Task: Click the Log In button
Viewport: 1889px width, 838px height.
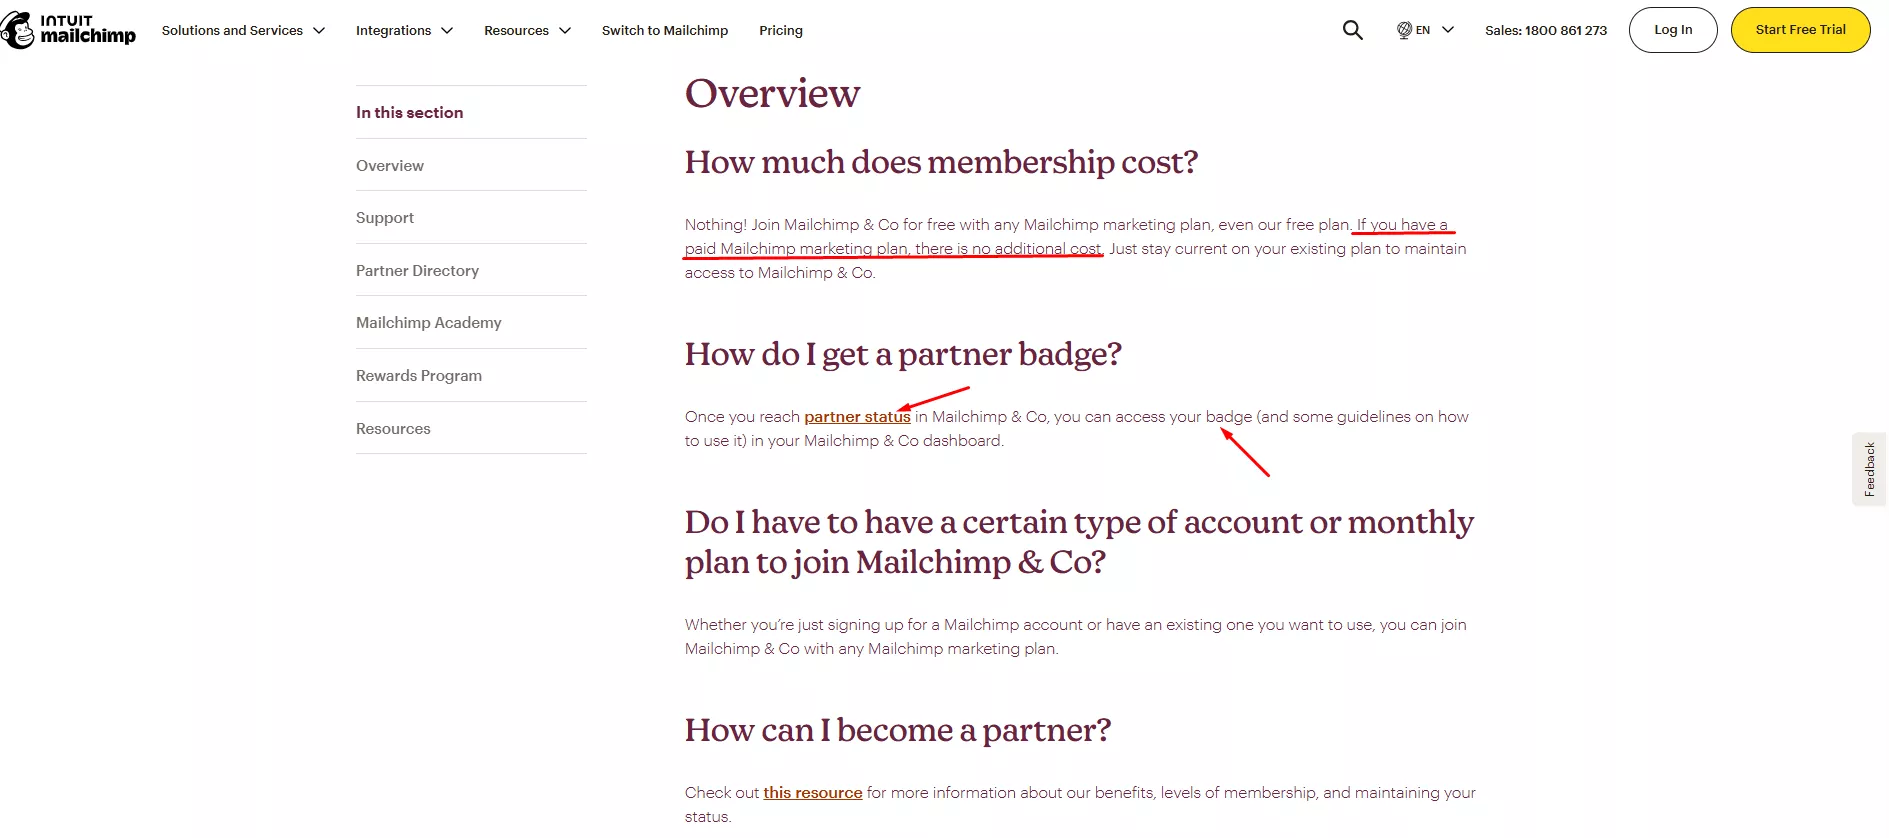Action: 1673,30
